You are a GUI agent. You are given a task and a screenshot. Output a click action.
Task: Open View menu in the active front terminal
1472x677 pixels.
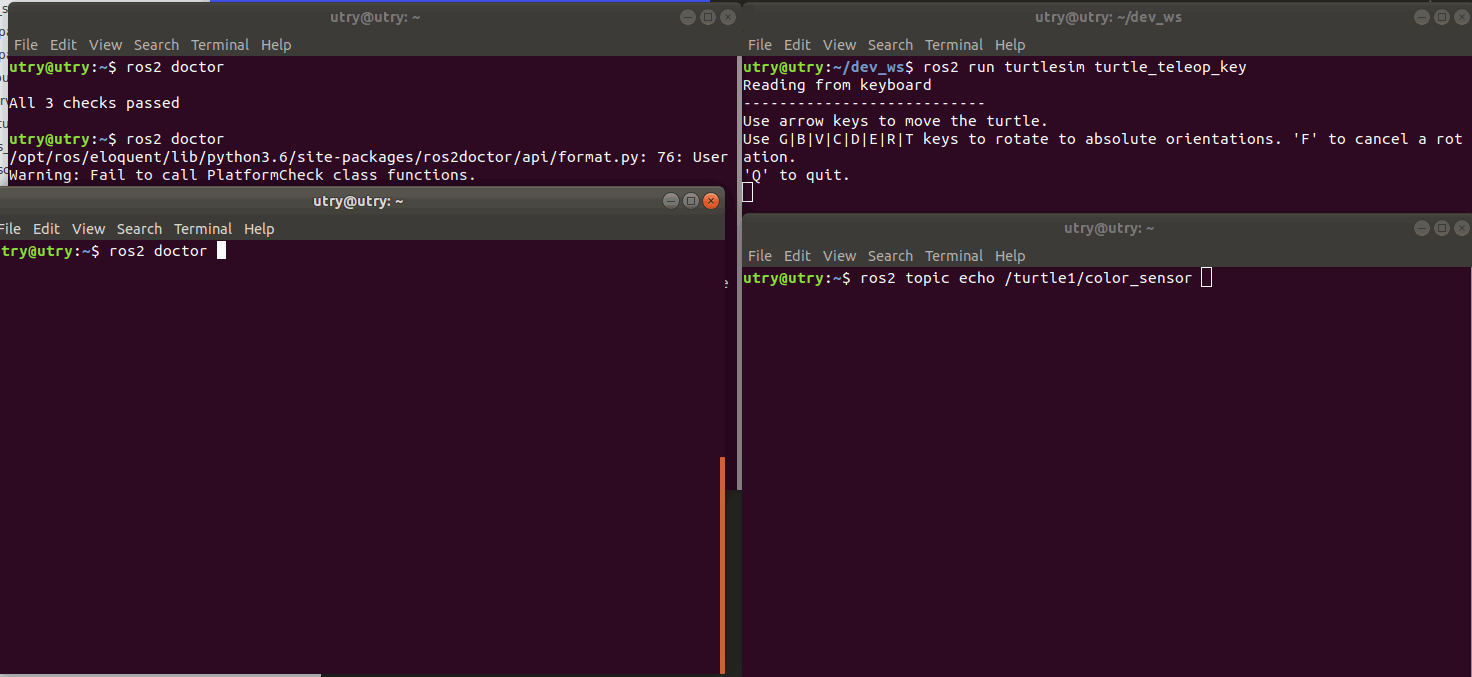[88, 229]
